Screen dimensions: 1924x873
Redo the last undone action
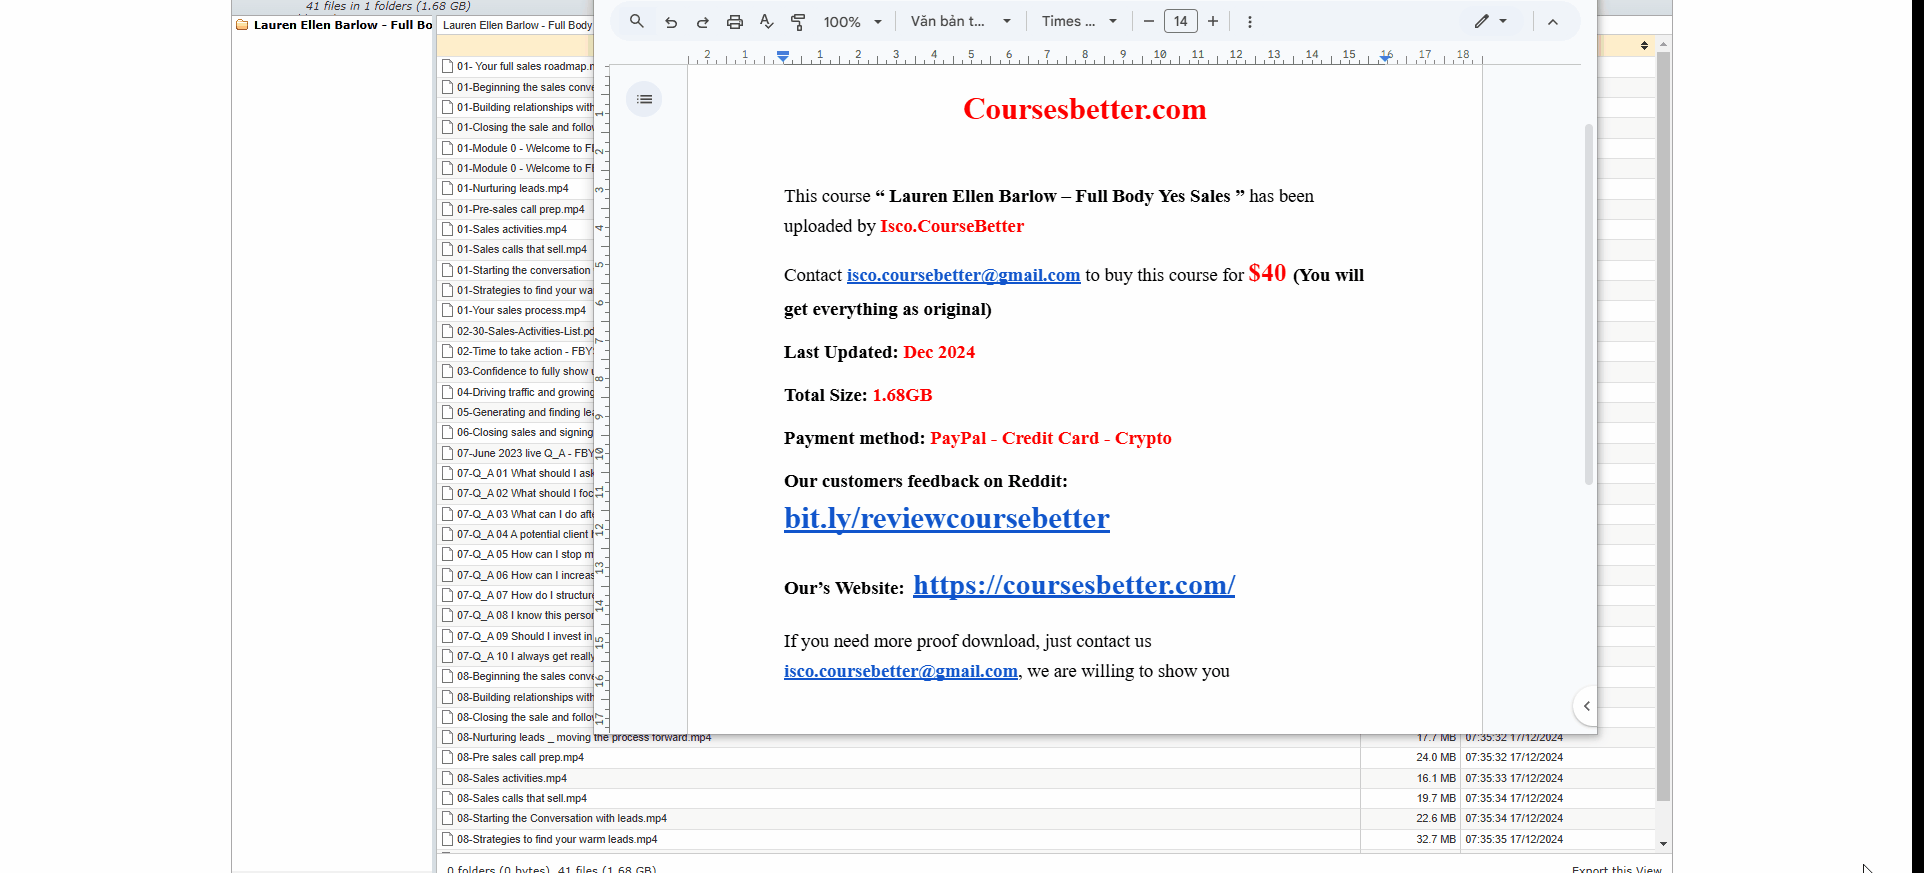tap(702, 22)
